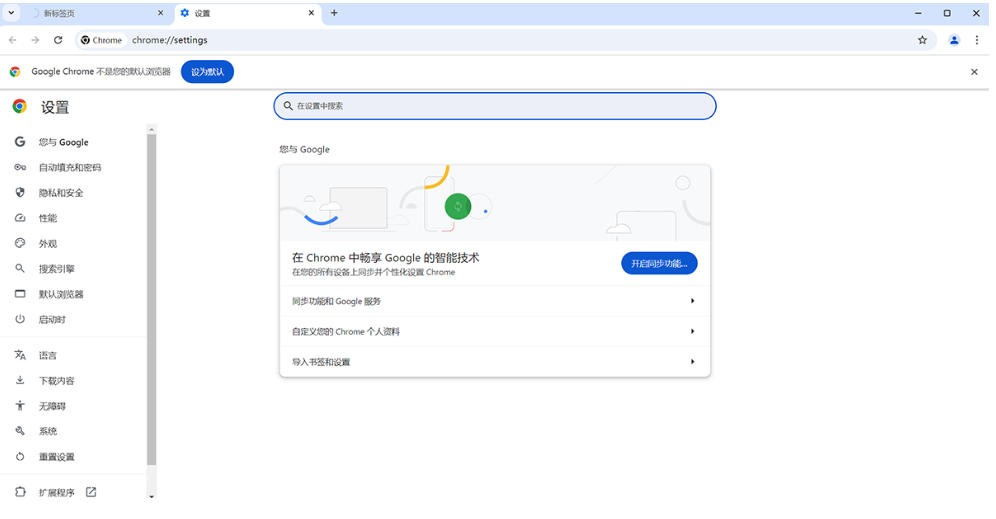Click the magnifier icon beside 搜索引擎
Viewport: 996px width, 519px height.
[20, 269]
